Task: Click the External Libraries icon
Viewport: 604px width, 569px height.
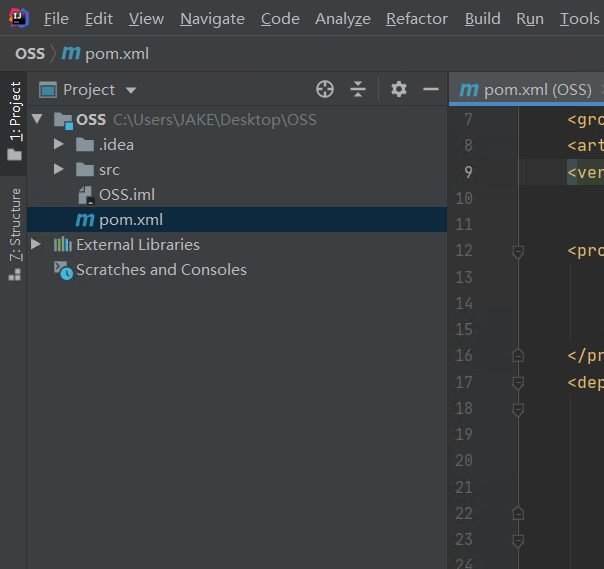Action: (62, 245)
